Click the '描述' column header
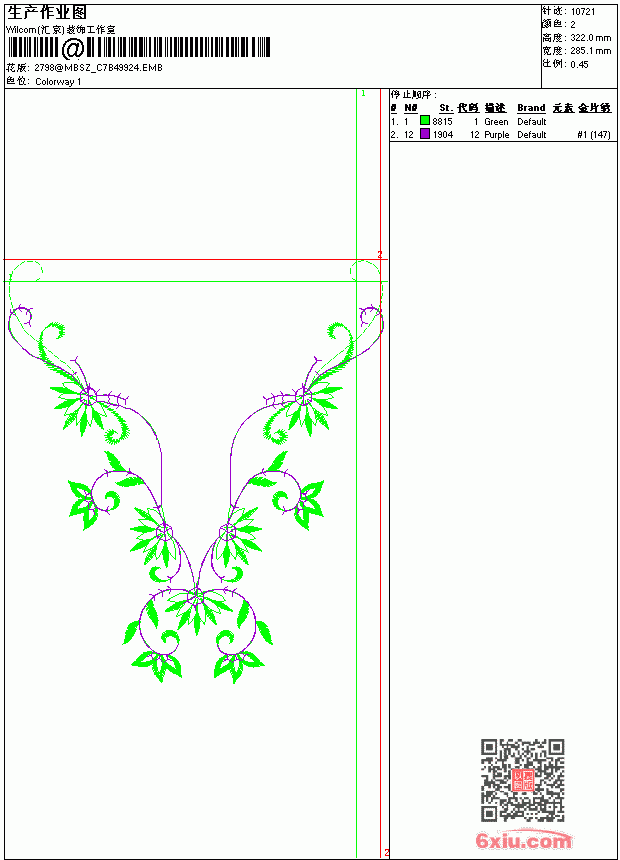The image size is (620, 860). click(495, 108)
